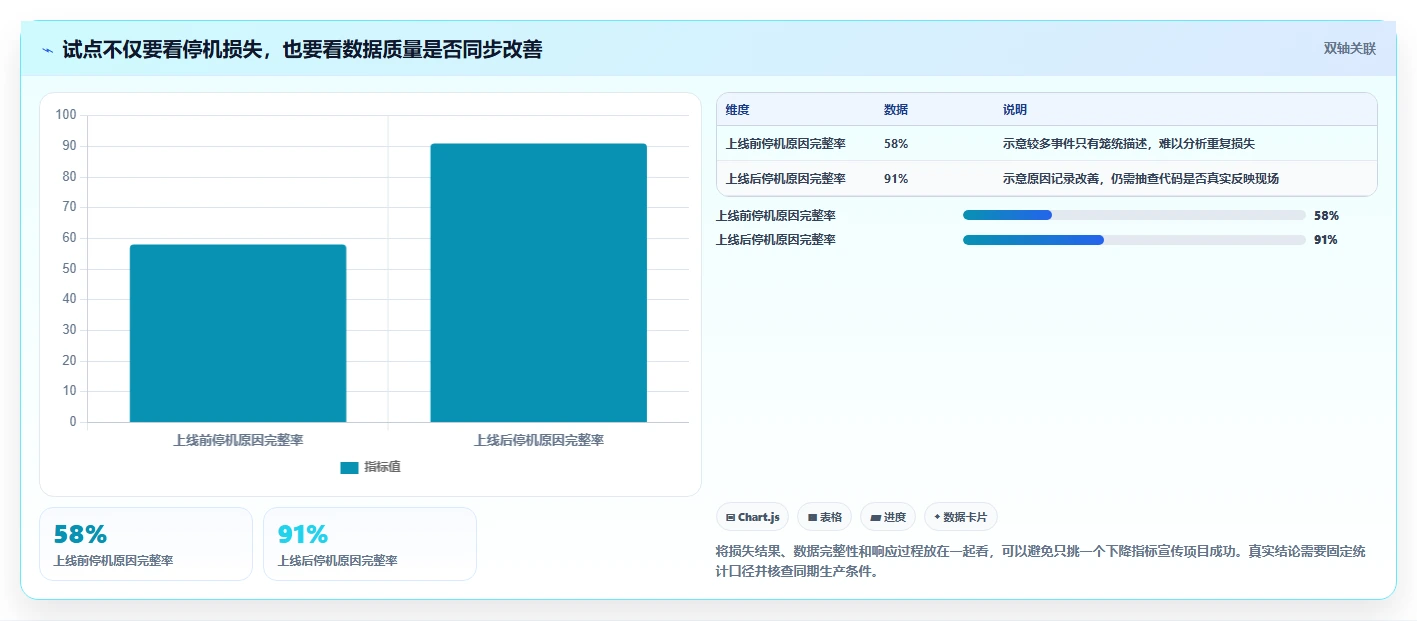
Task: Click the 58% value beside progress bar
Action: point(1326,215)
